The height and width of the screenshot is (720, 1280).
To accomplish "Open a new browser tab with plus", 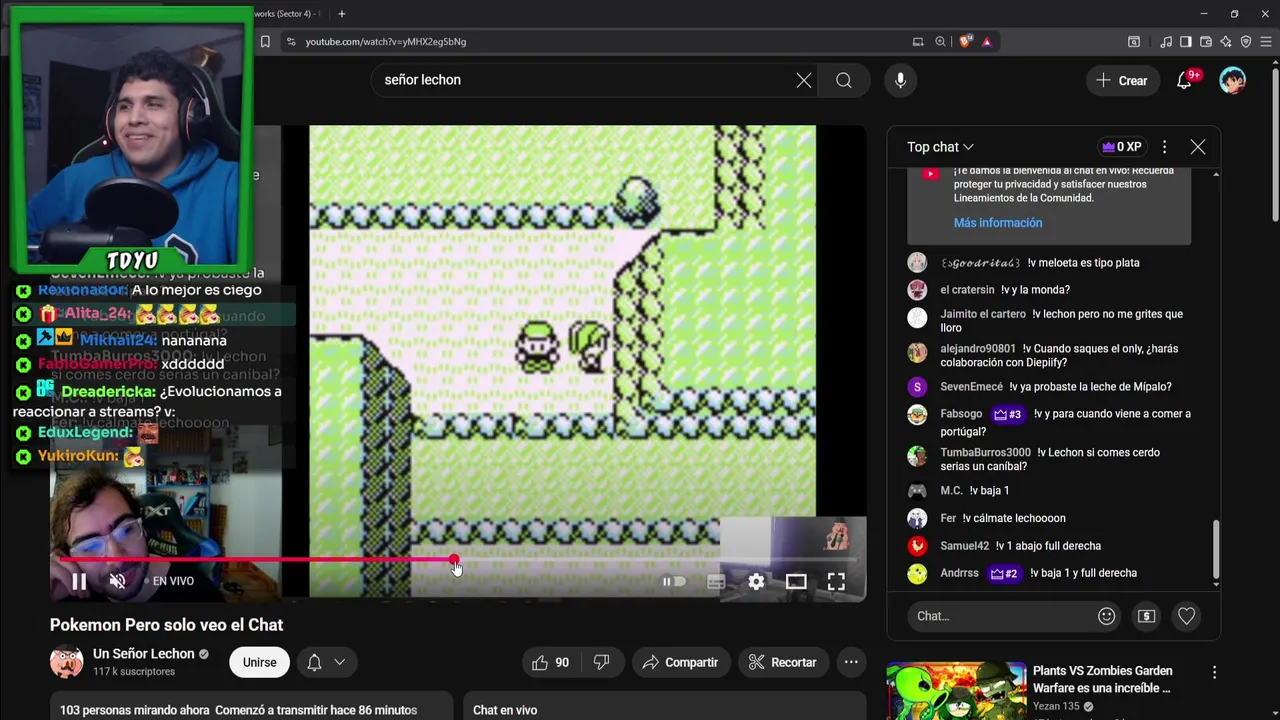I will coord(342,14).
